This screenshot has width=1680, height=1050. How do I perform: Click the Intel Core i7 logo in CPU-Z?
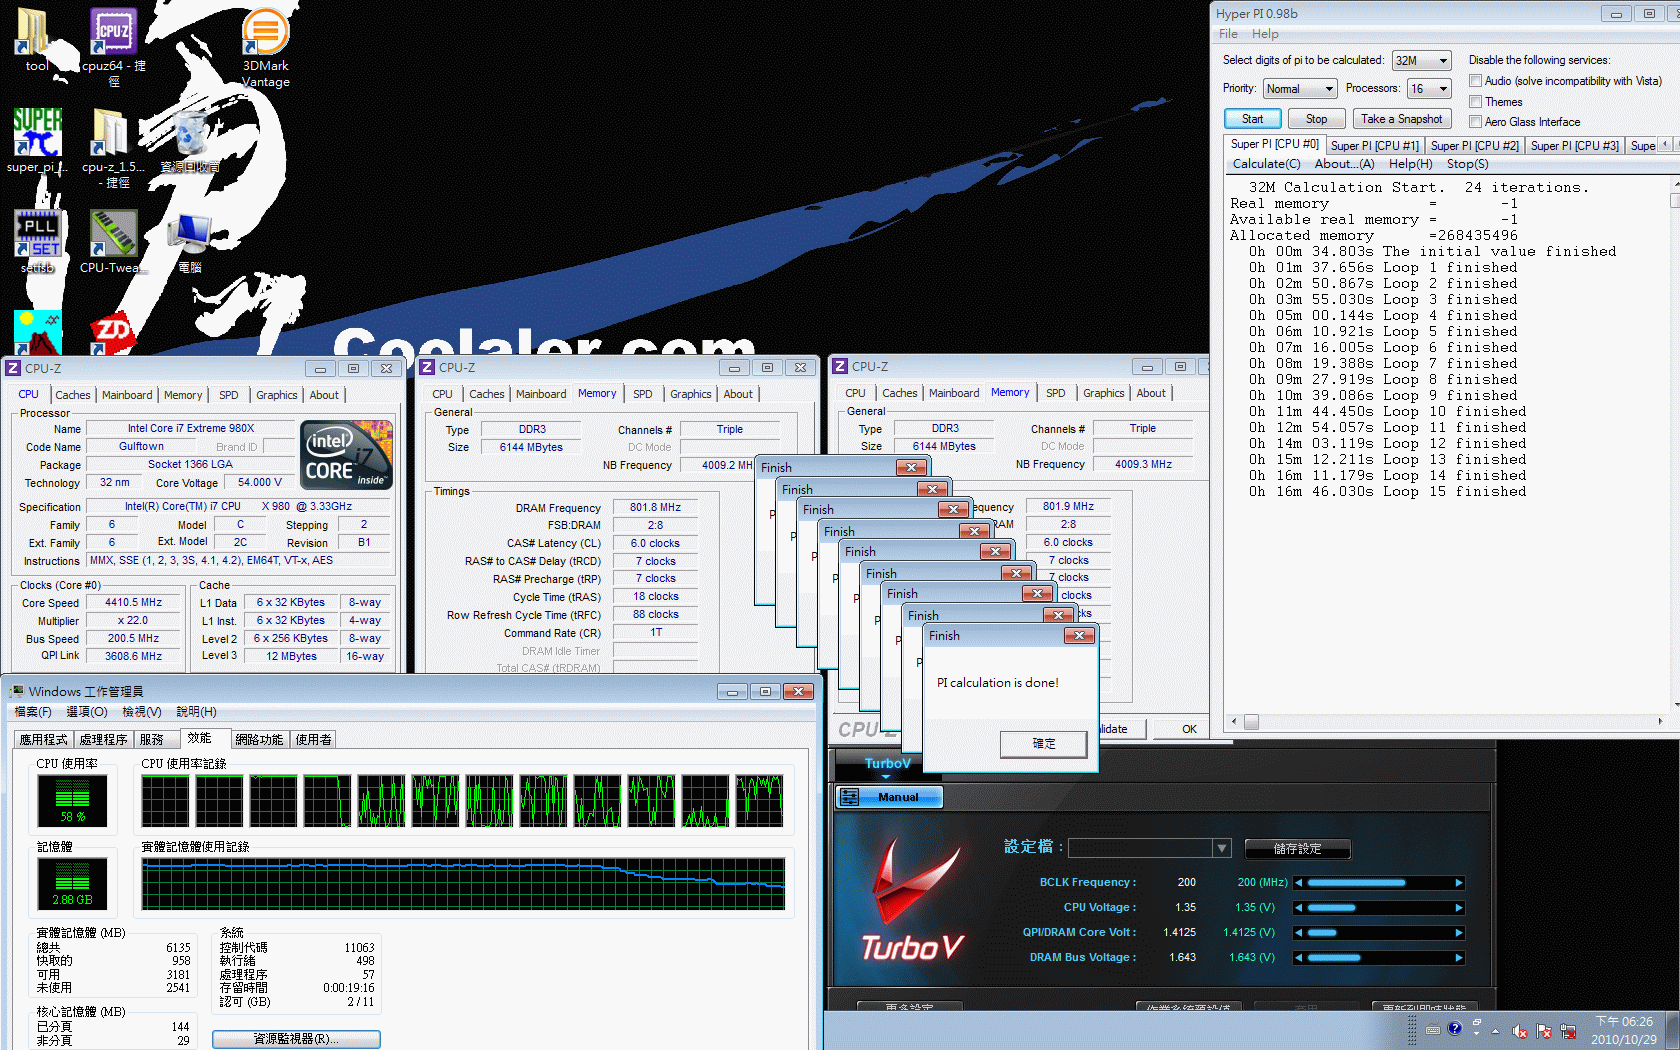tap(346, 454)
